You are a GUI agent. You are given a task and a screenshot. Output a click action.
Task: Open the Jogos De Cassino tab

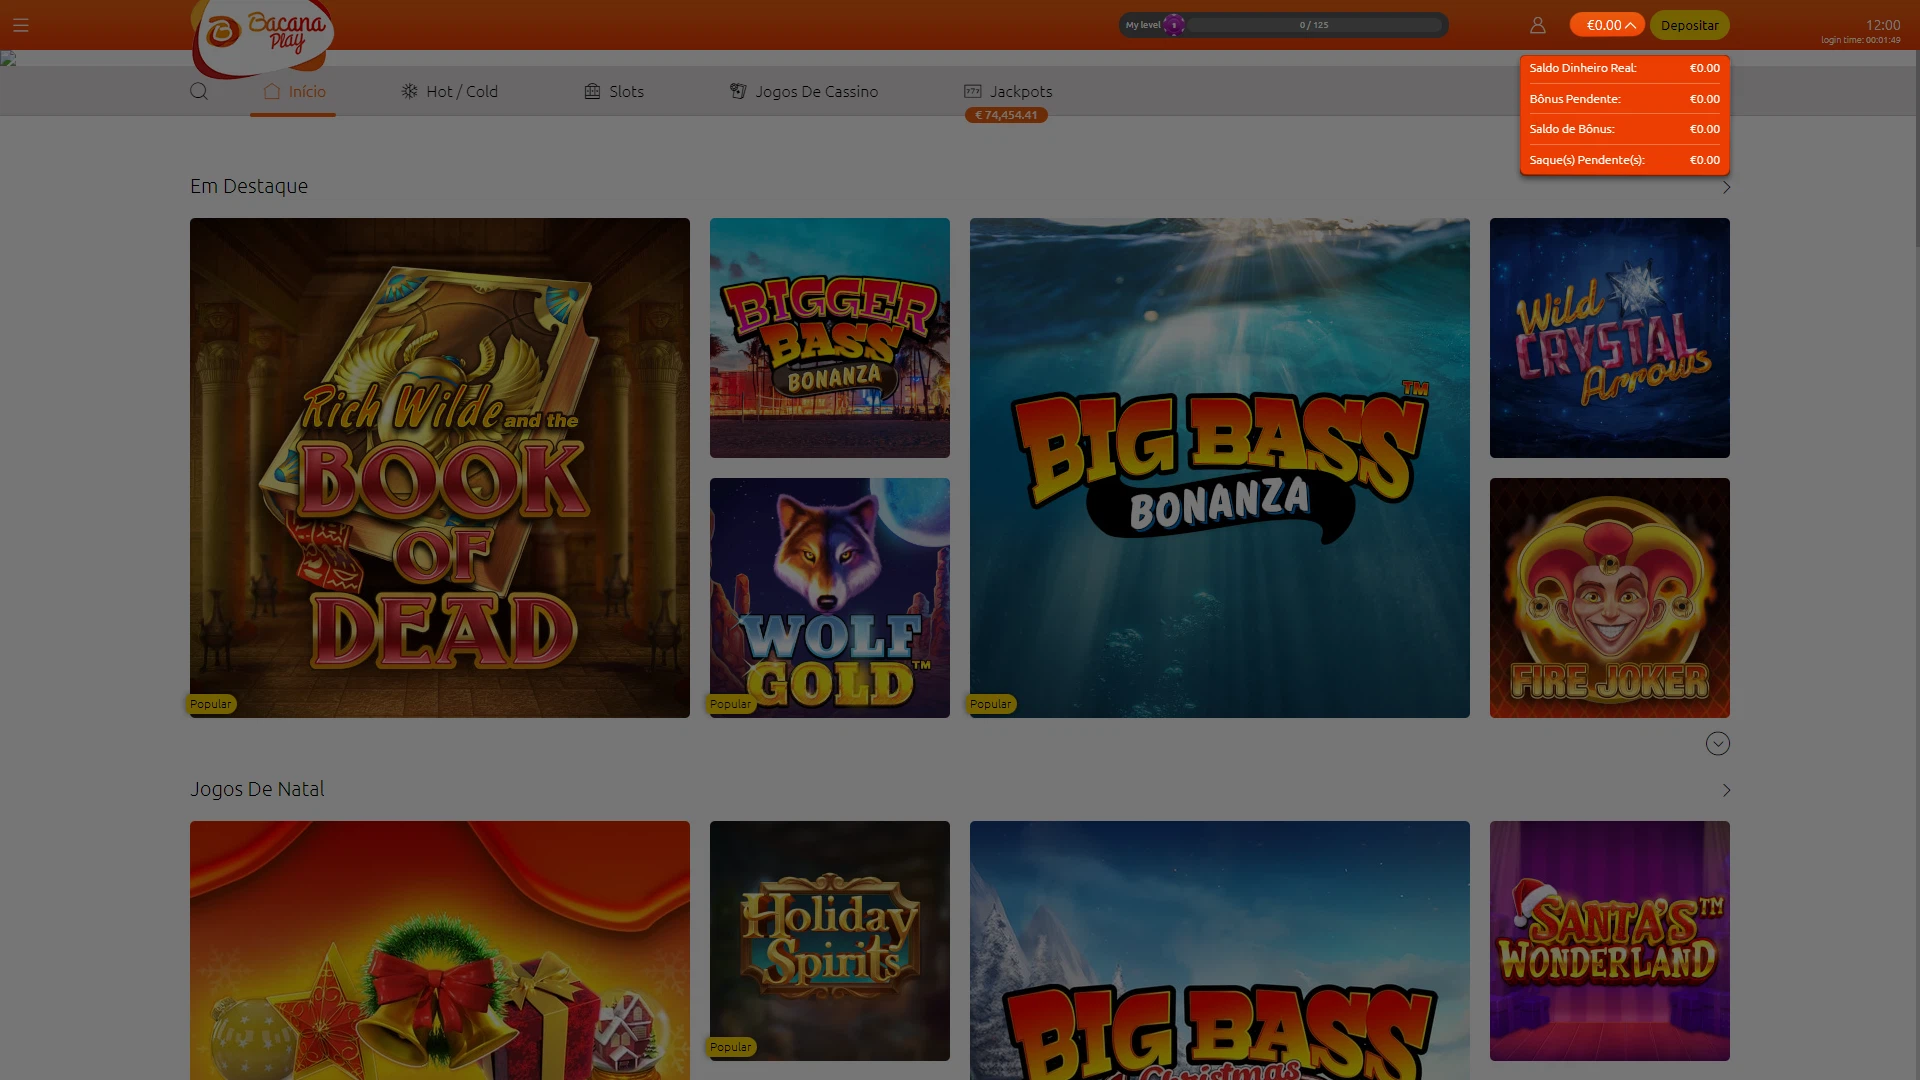tap(804, 91)
